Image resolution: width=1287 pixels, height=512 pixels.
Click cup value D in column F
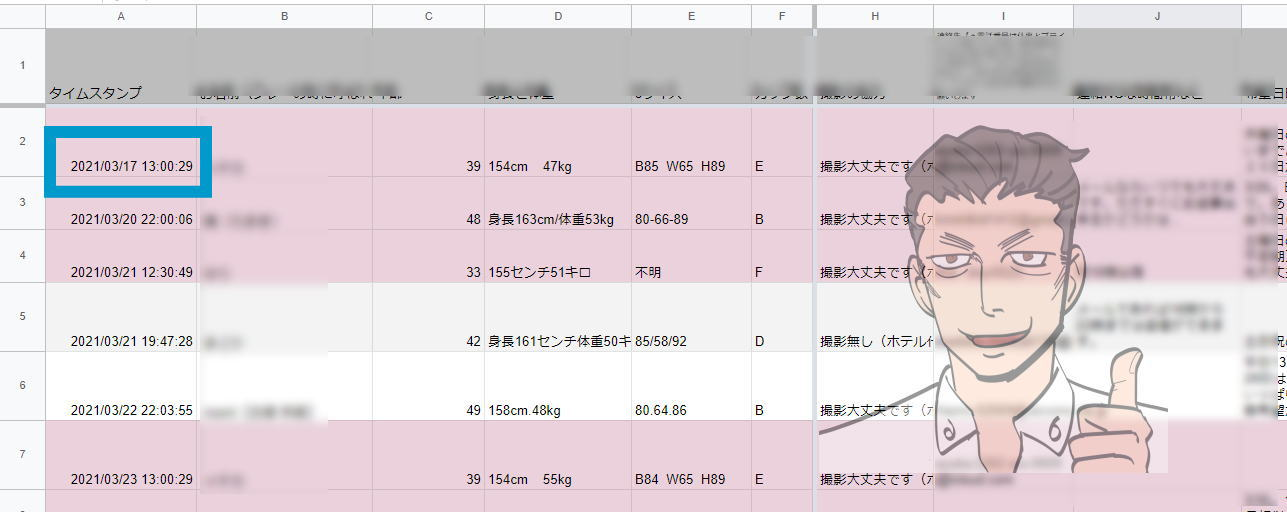782,341
